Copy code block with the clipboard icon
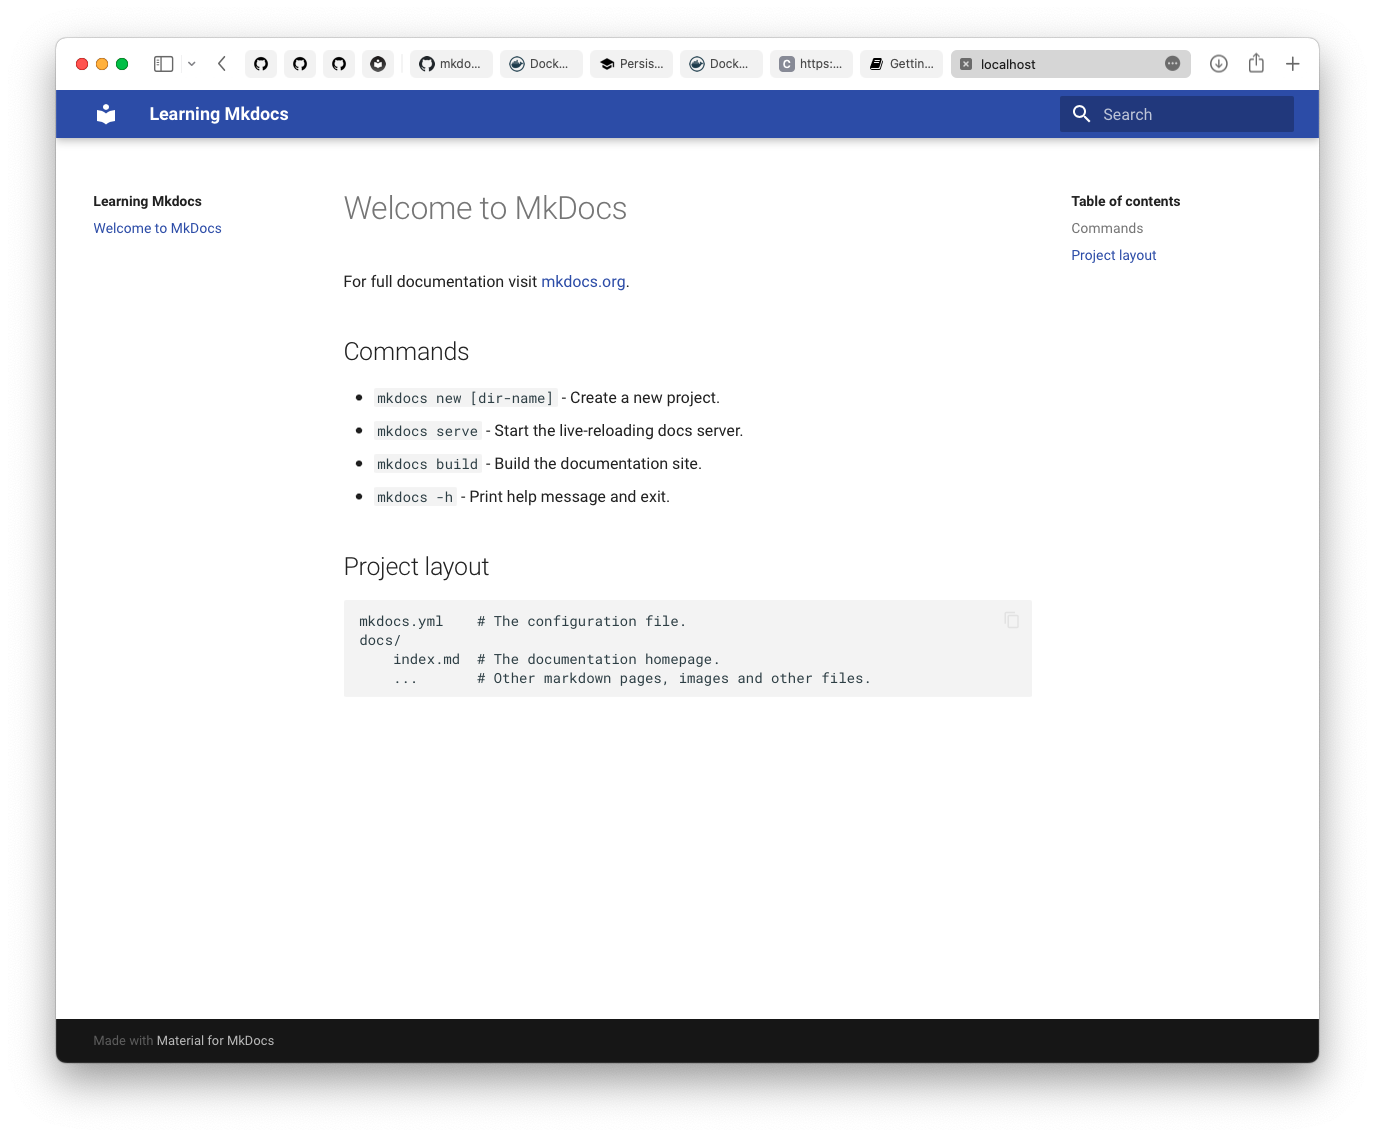Screen dimensions: 1375x1137 point(1012,620)
